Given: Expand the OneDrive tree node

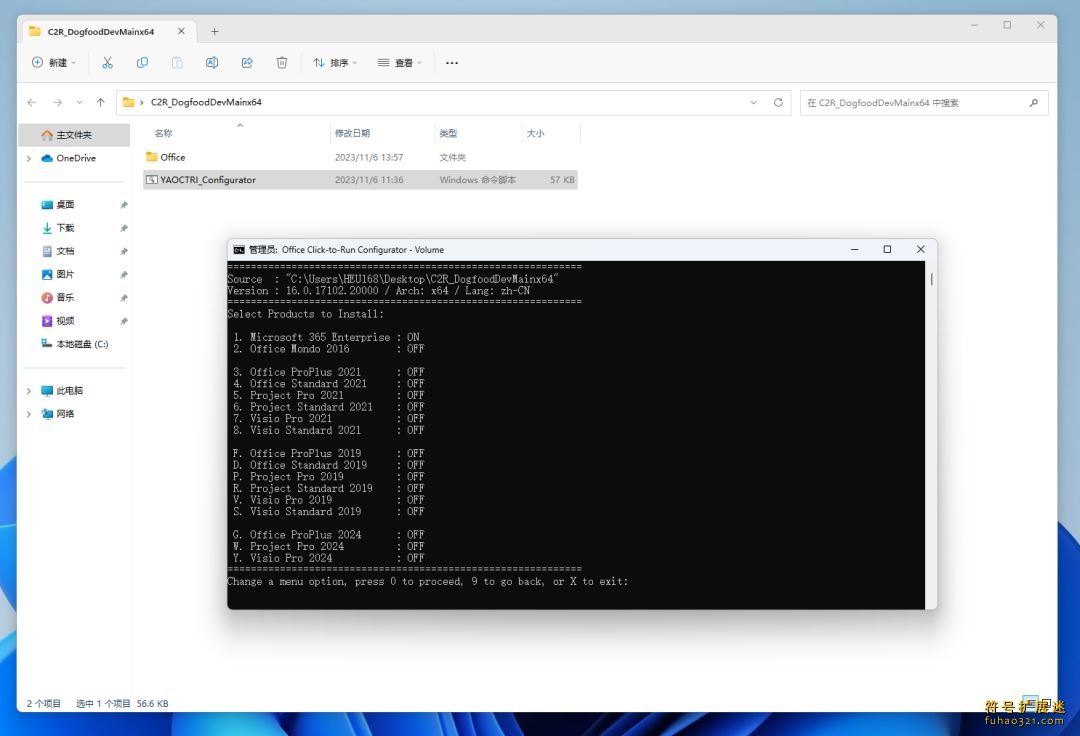Looking at the screenshot, I should [29, 158].
